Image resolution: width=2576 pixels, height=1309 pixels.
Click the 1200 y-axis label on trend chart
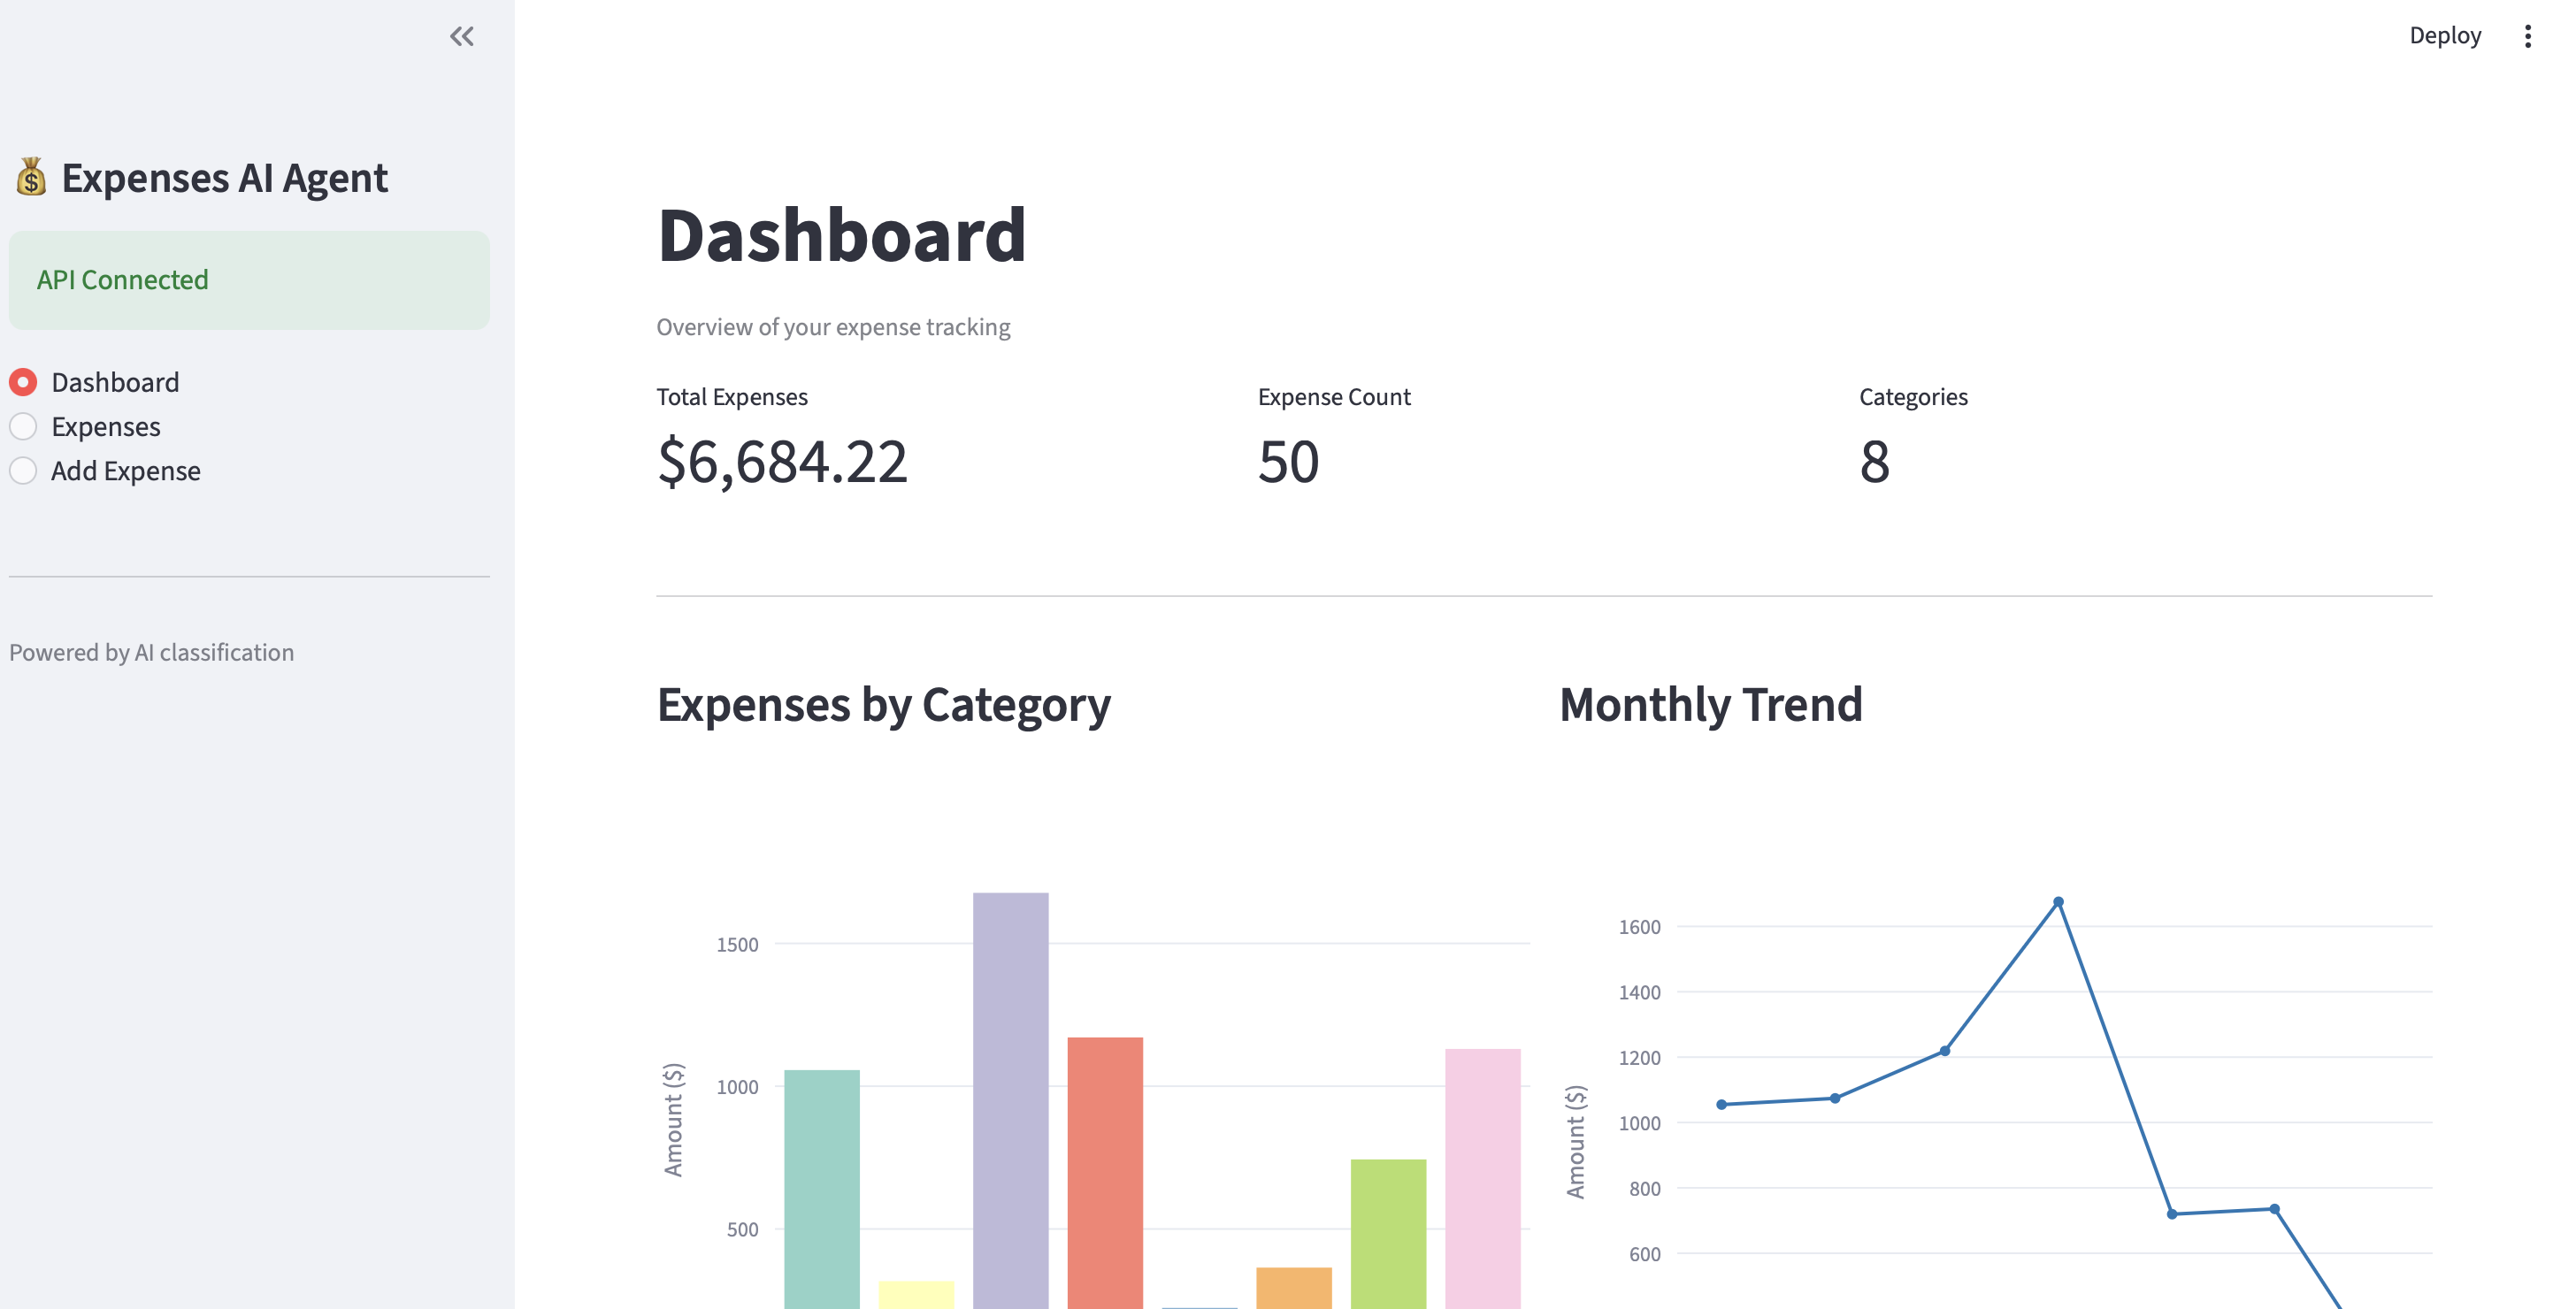(1639, 1058)
